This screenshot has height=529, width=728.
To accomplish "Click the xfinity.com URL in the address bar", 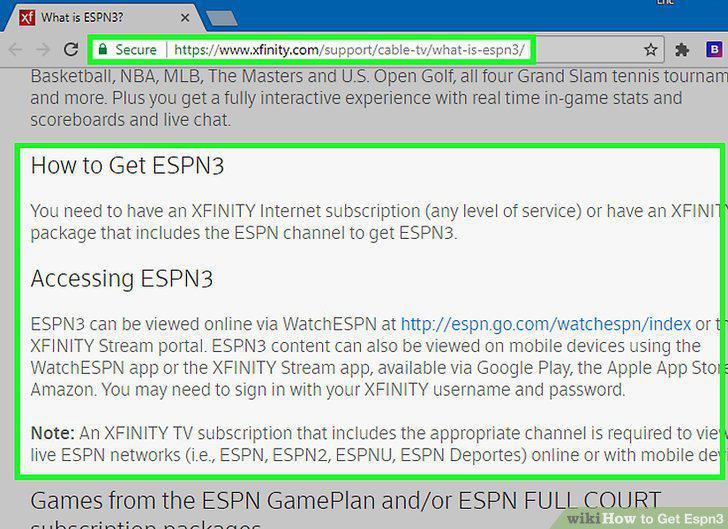I will click(x=349, y=49).
